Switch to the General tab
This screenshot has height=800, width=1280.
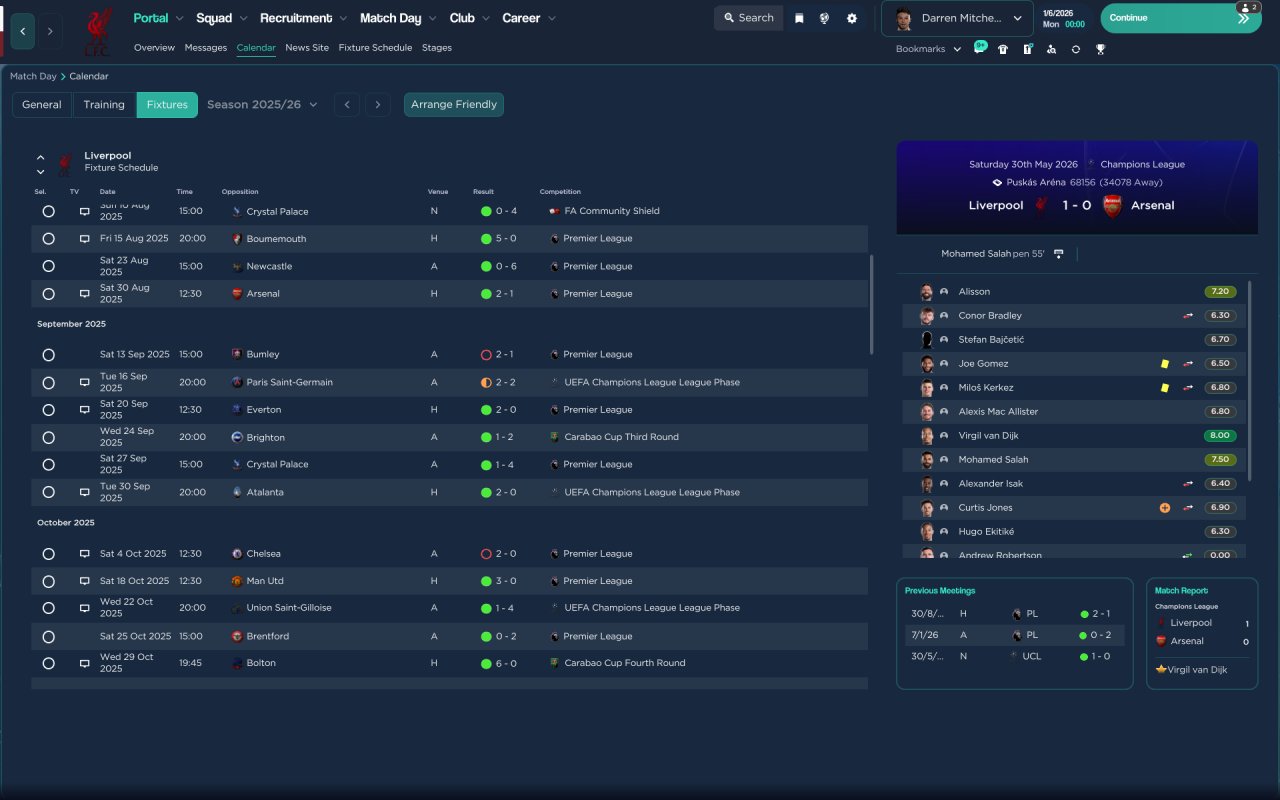[42, 104]
